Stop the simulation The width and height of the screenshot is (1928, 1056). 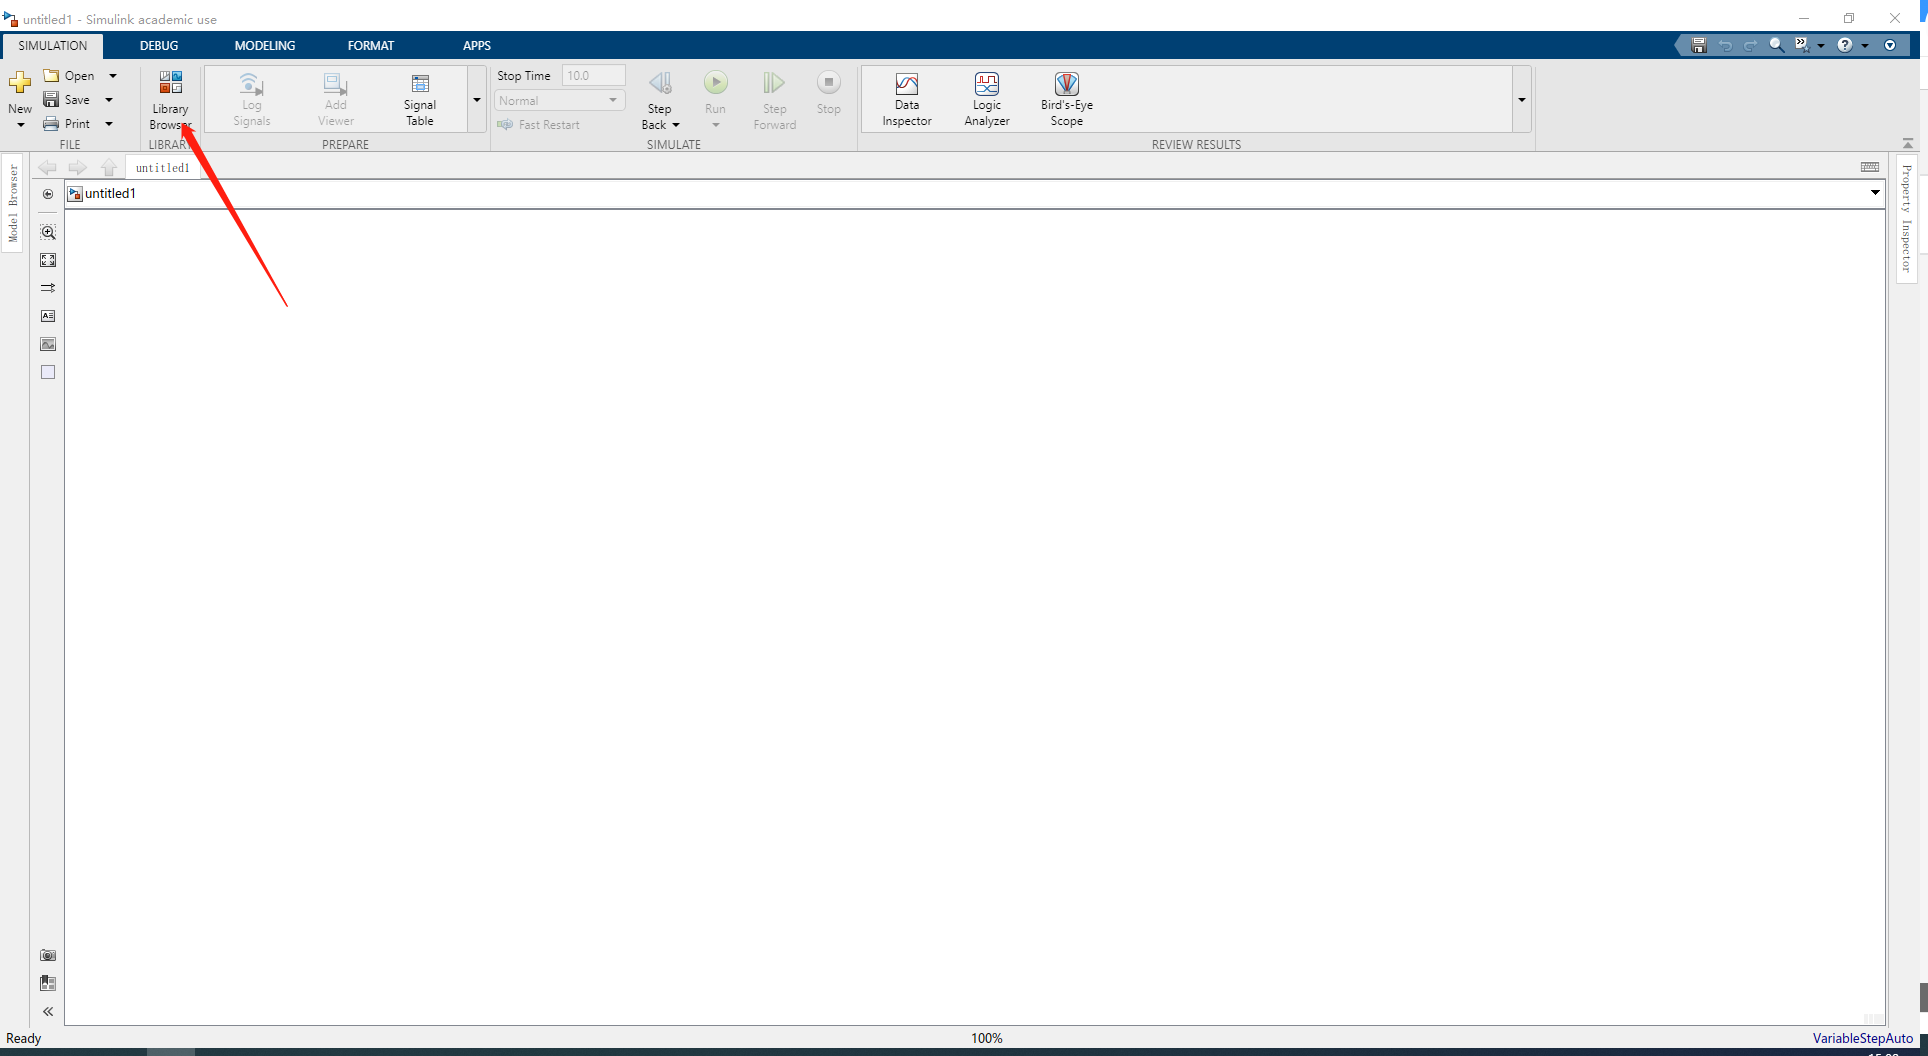(x=828, y=84)
